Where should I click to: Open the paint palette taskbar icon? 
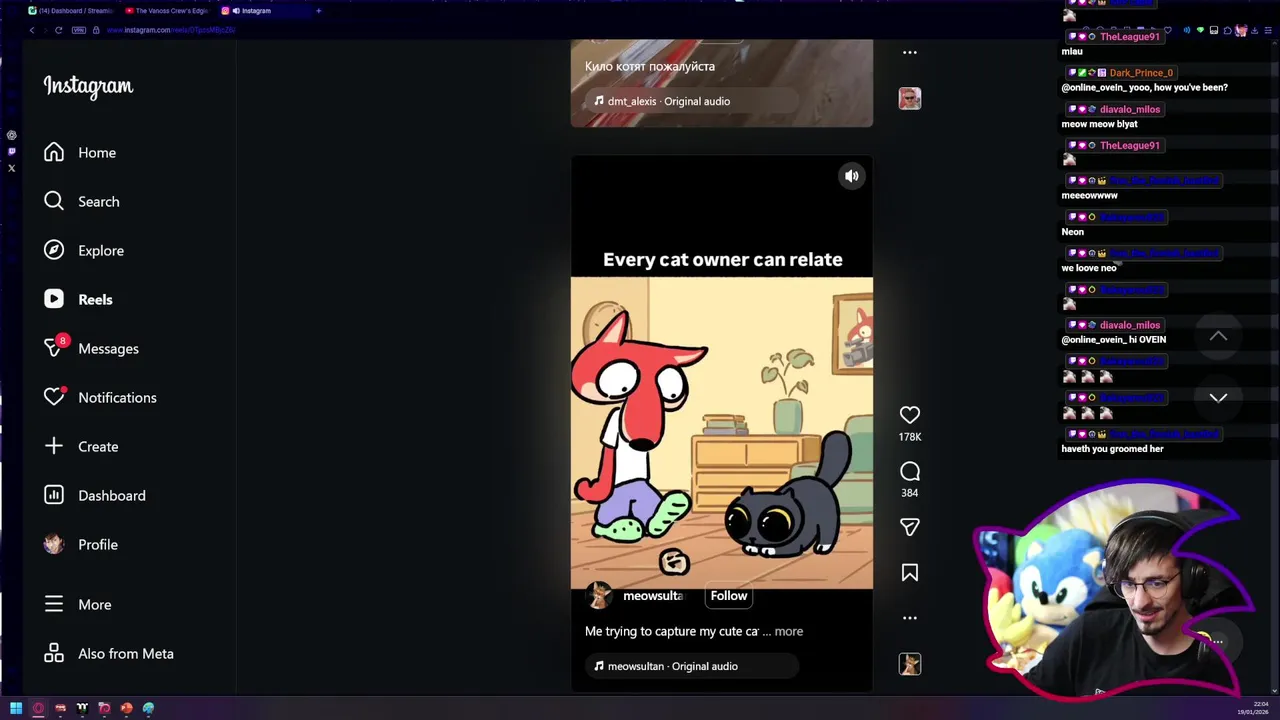tap(148, 709)
